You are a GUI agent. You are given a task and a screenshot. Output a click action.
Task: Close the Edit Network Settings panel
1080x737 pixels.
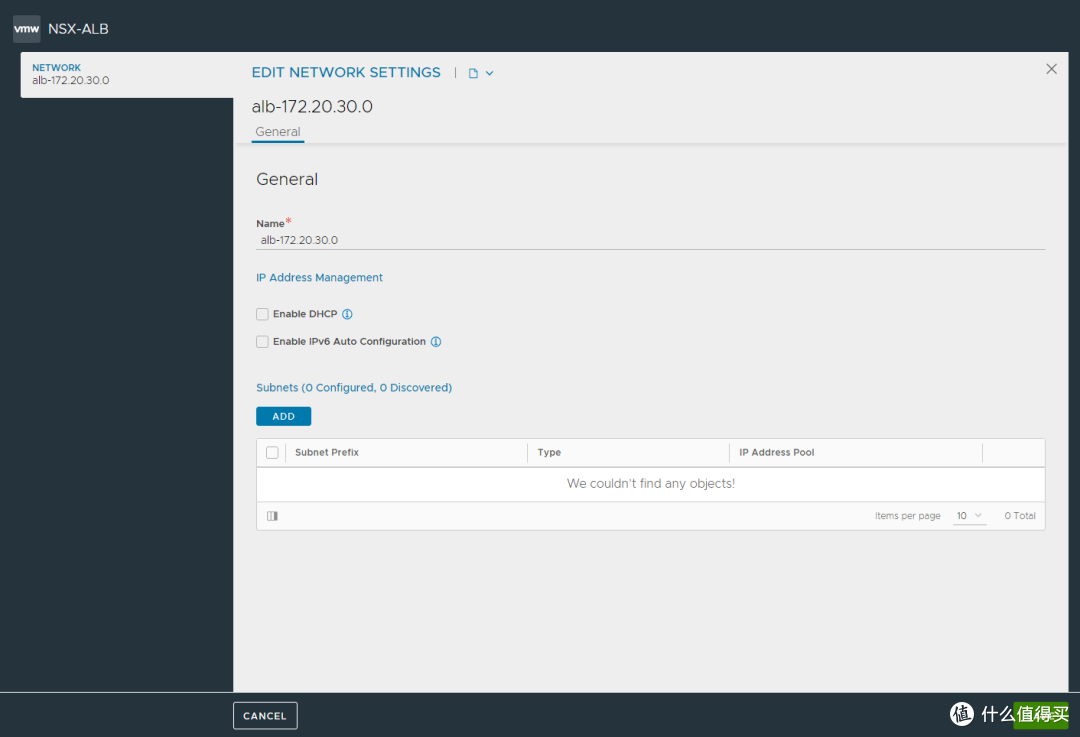(x=1051, y=69)
